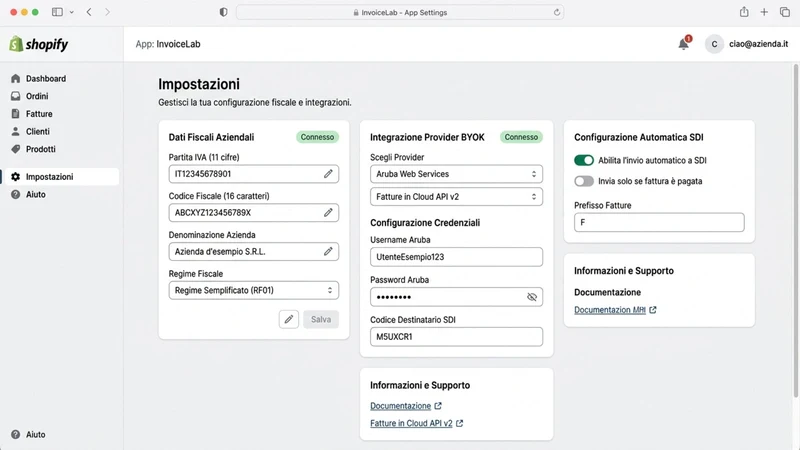Viewport: 800px width, 450px height.
Task: Click the Impostazioni gear icon
Action: [x=15, y=177]
